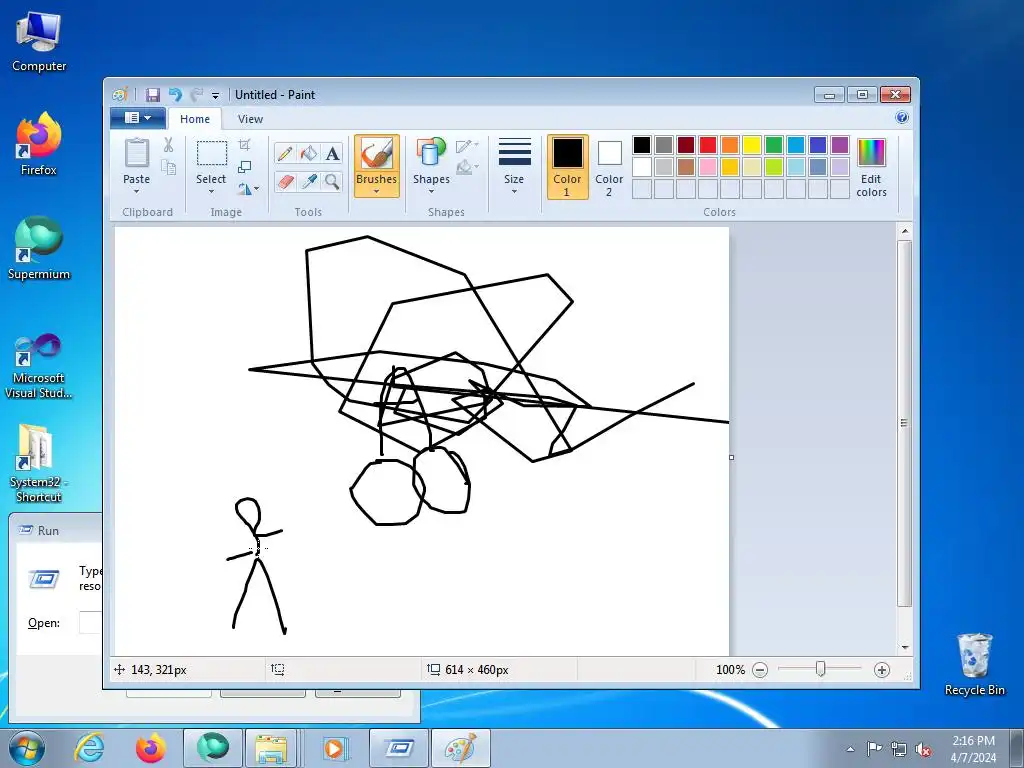Click the Run taskbar button
Image resolution: width=1024 pixels, height=768 pixels.
pyautogui.click(x=398, y=748)
